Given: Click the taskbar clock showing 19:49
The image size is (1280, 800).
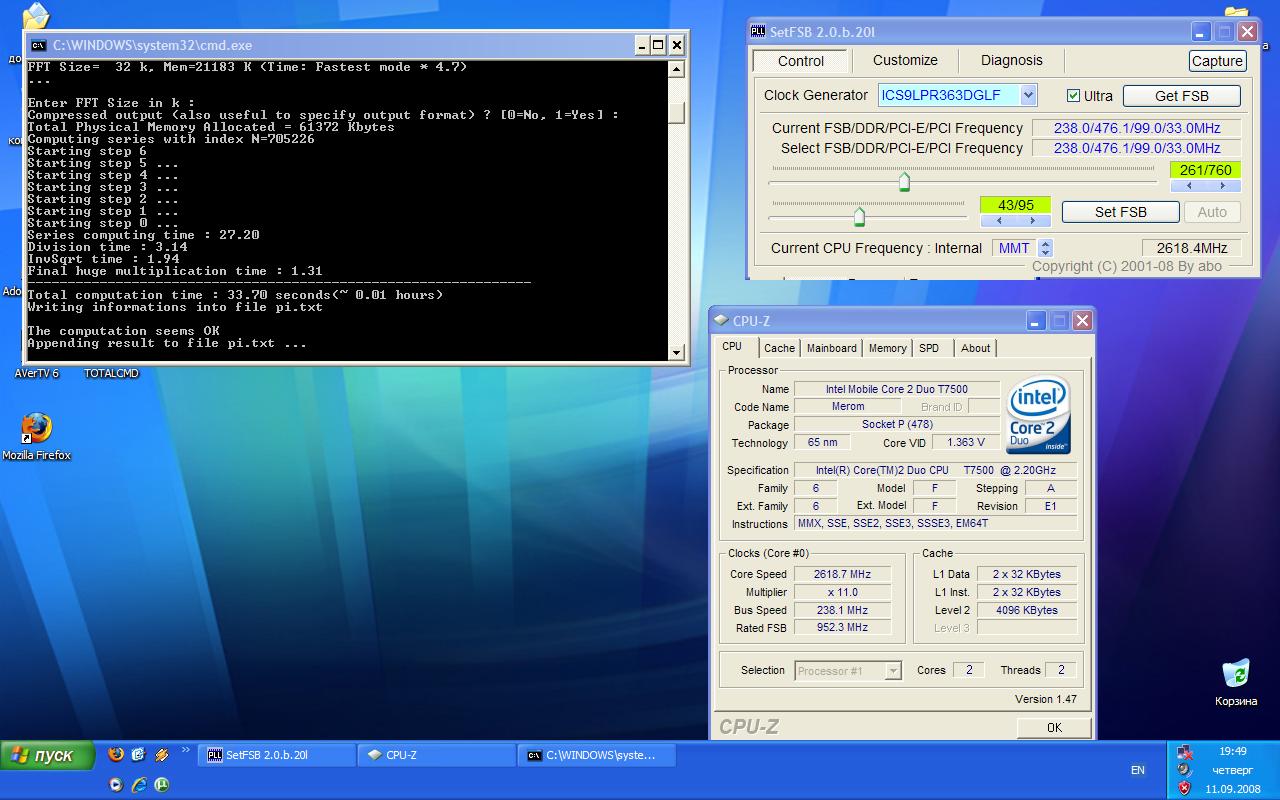Looking at the screenshot, I should tap(1233, 751).
